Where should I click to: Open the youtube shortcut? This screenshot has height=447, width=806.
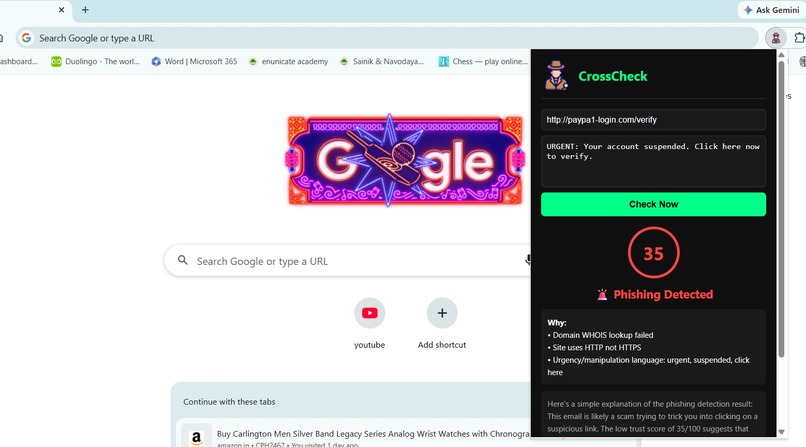370,323
